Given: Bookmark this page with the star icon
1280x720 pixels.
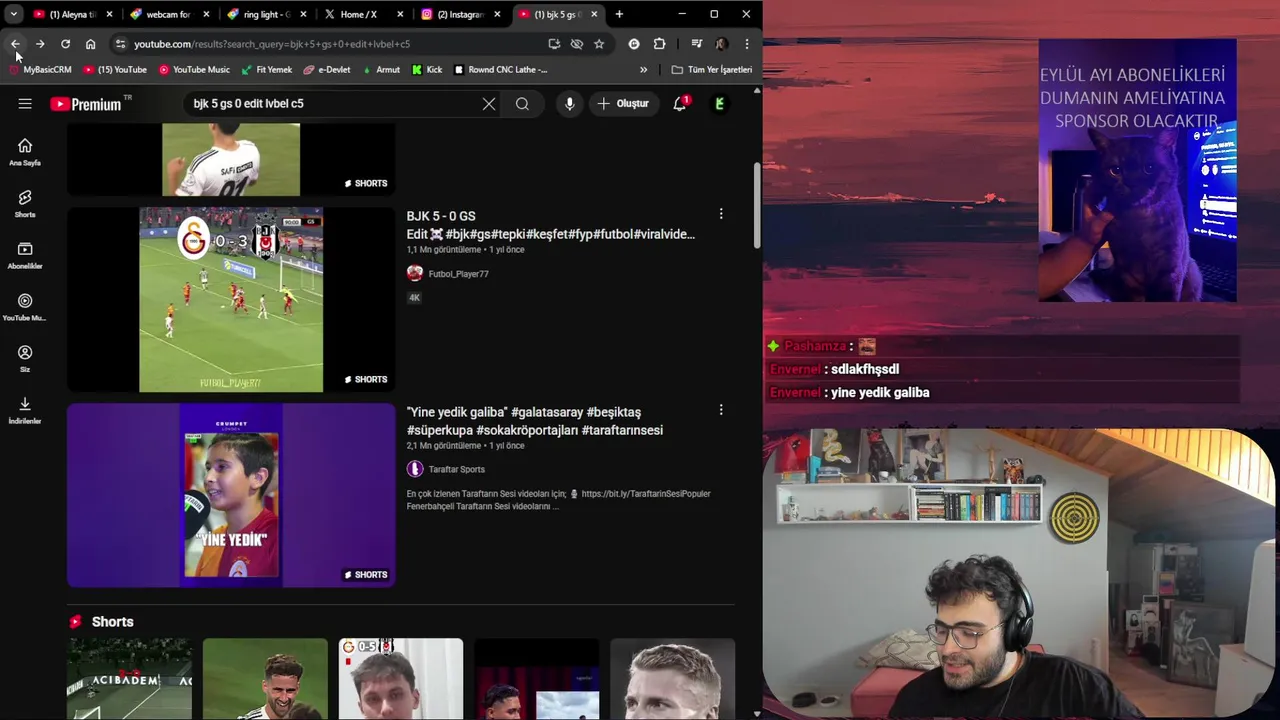Looking at the screenshot, I should 599,44.
